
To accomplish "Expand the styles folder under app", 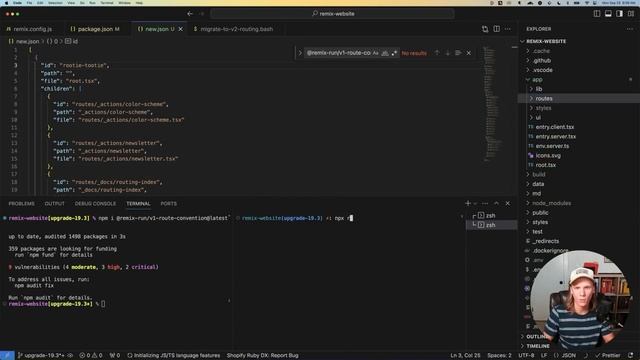I will [543, 108].
